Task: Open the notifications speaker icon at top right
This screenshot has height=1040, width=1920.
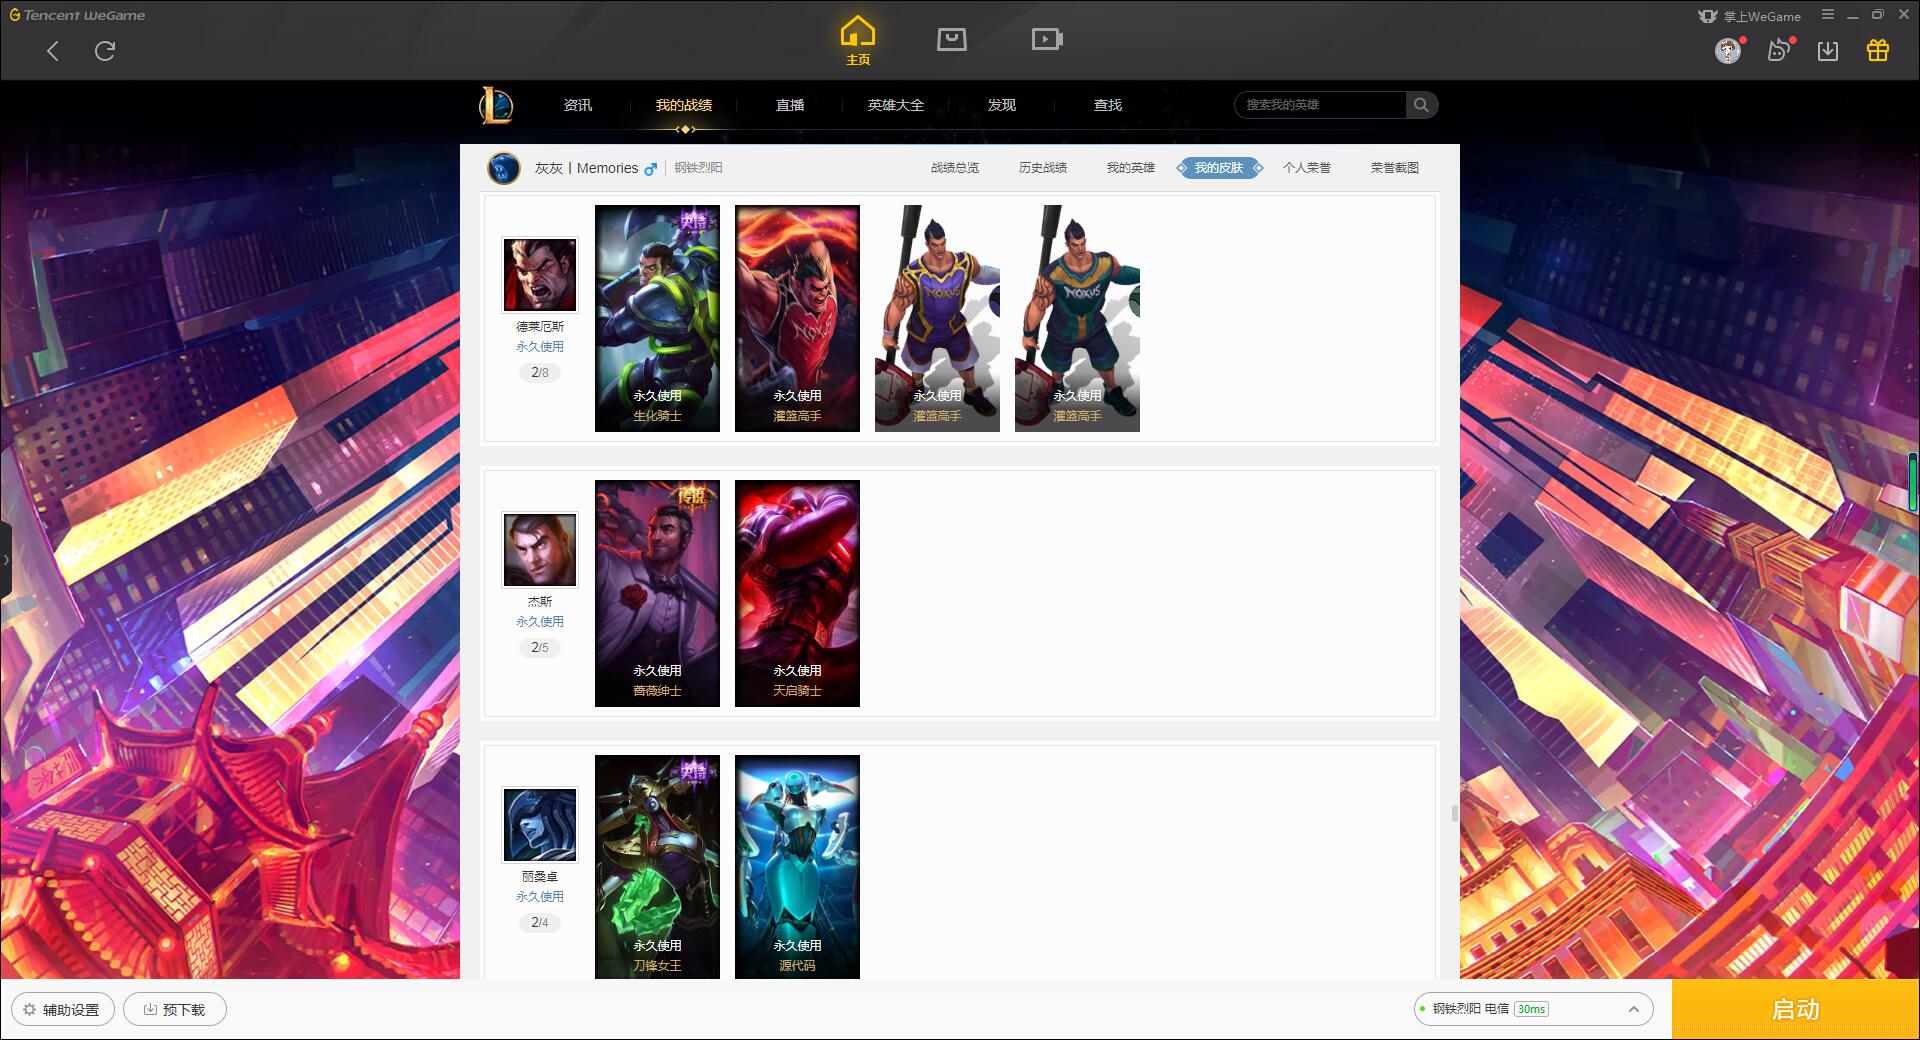Action: [x=1778, y=50]
